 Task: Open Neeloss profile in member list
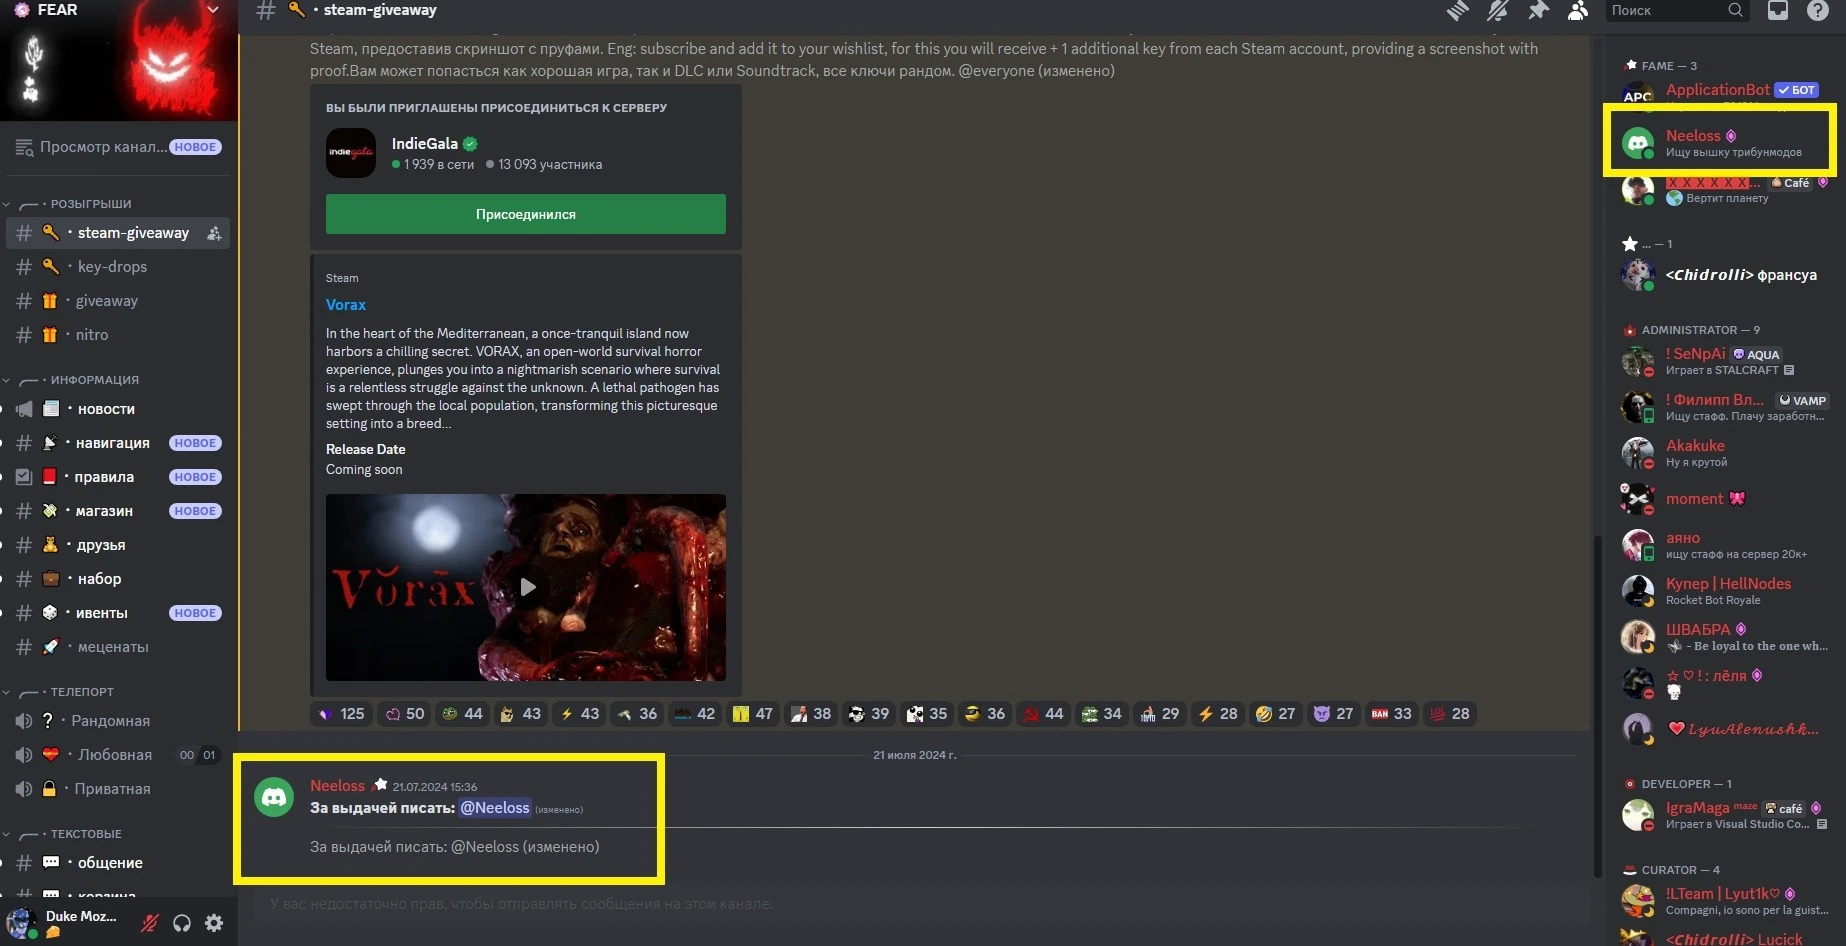point(1727,143)
